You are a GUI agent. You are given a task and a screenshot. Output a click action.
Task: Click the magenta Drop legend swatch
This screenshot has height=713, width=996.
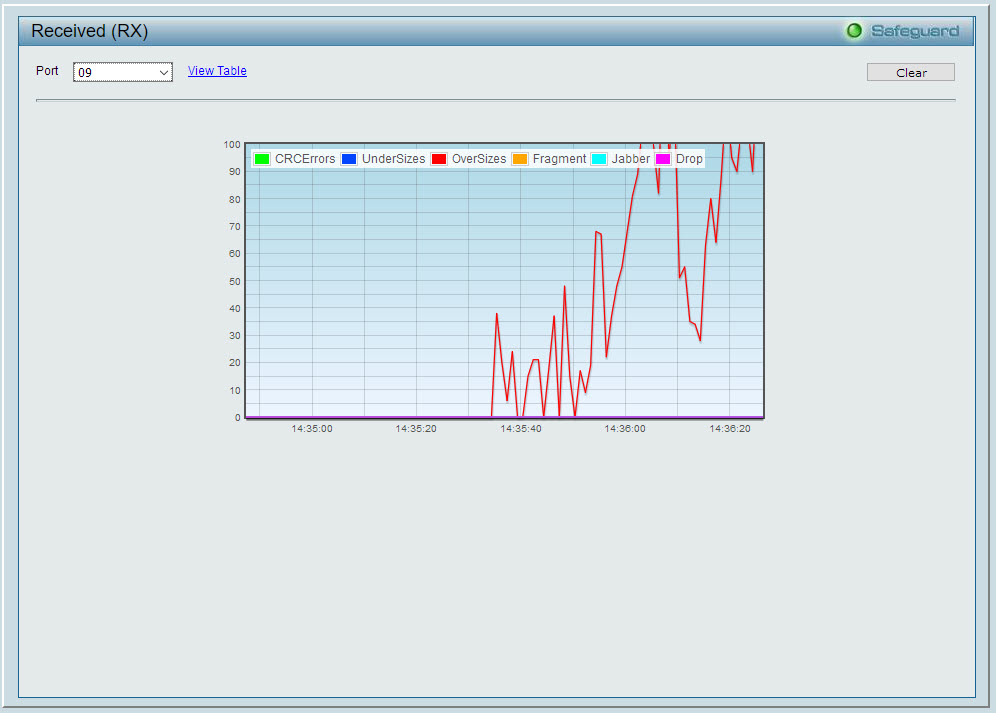[x=662, y=159]
